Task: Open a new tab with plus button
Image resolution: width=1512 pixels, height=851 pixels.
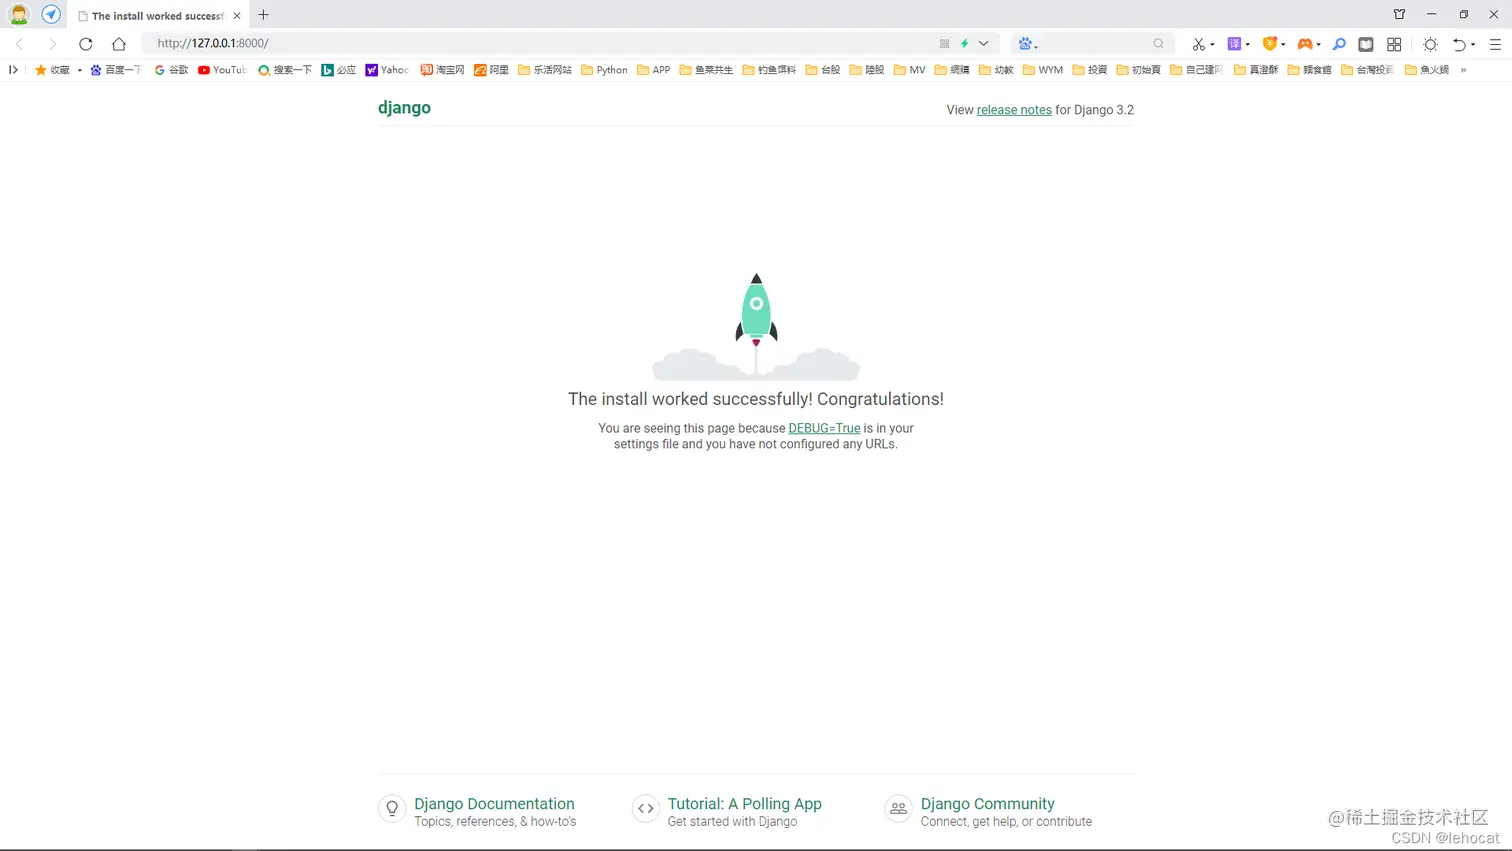Action: [x=264, y=15]
